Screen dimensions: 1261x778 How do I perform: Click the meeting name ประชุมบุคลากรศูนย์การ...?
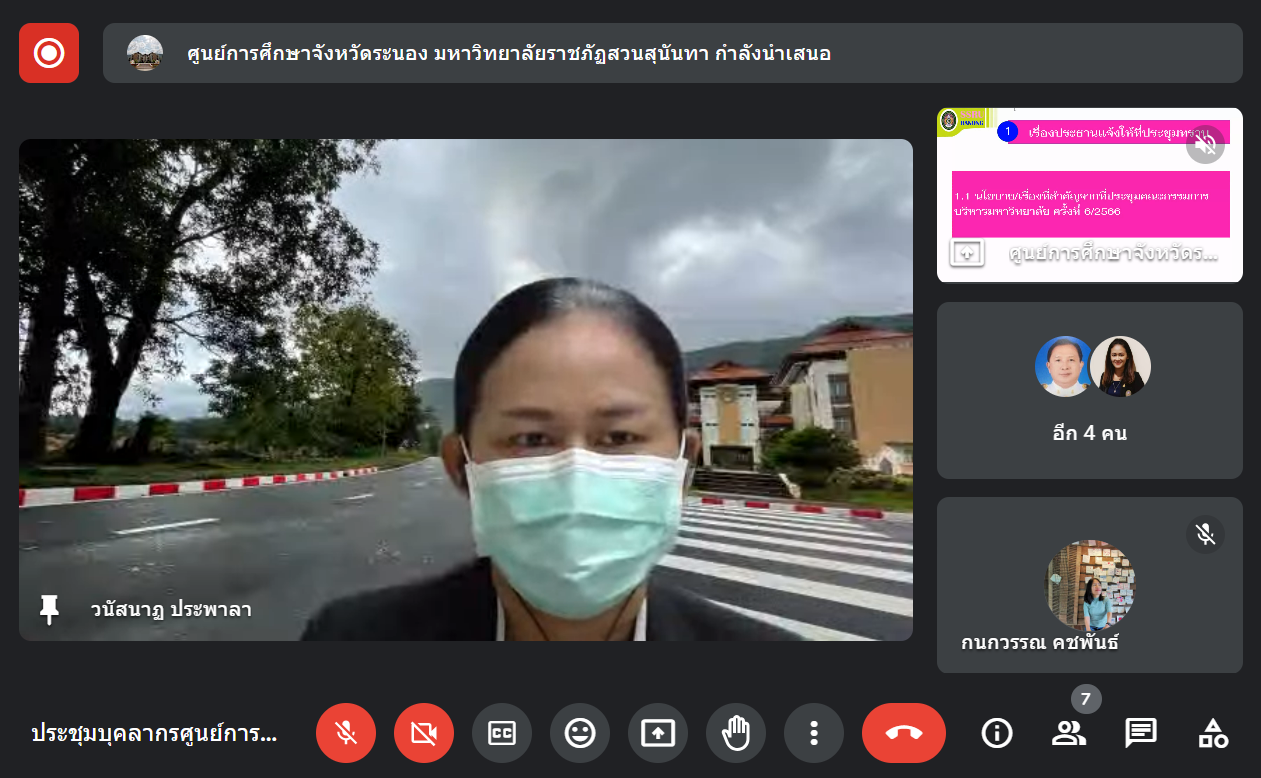(155, 734)
